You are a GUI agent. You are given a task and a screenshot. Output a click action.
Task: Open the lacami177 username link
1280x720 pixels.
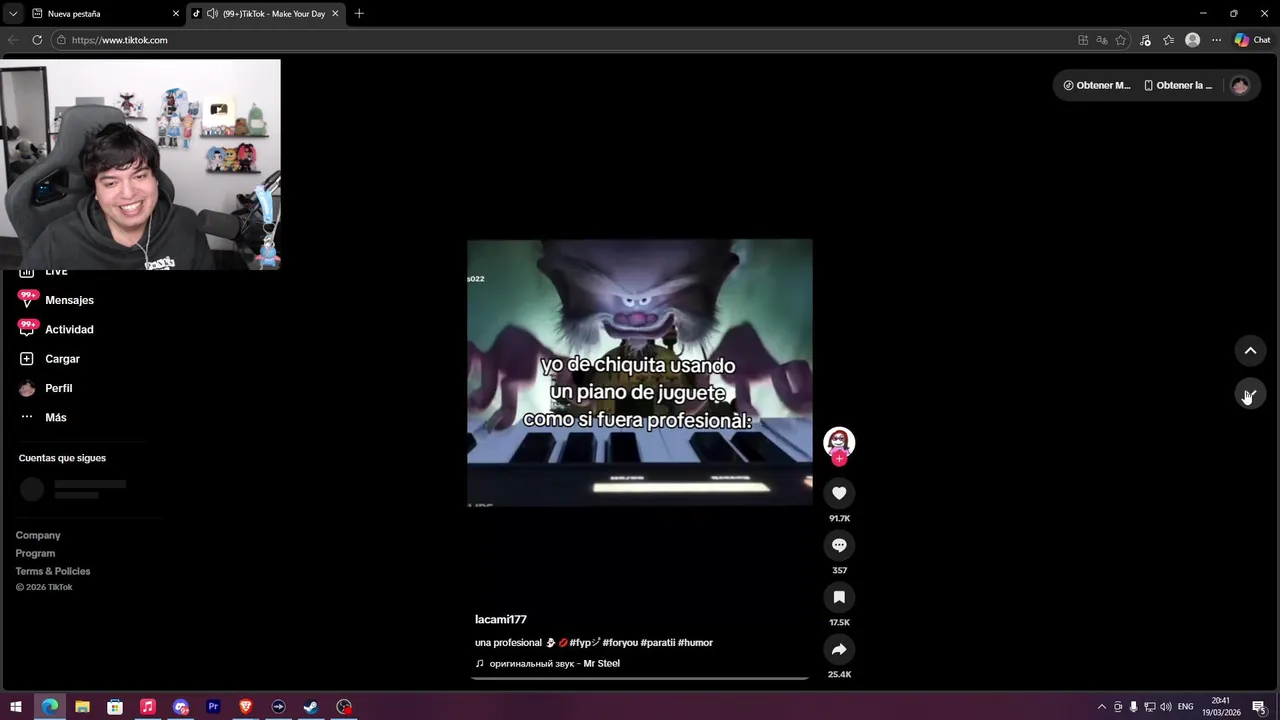tap(501, 620)
